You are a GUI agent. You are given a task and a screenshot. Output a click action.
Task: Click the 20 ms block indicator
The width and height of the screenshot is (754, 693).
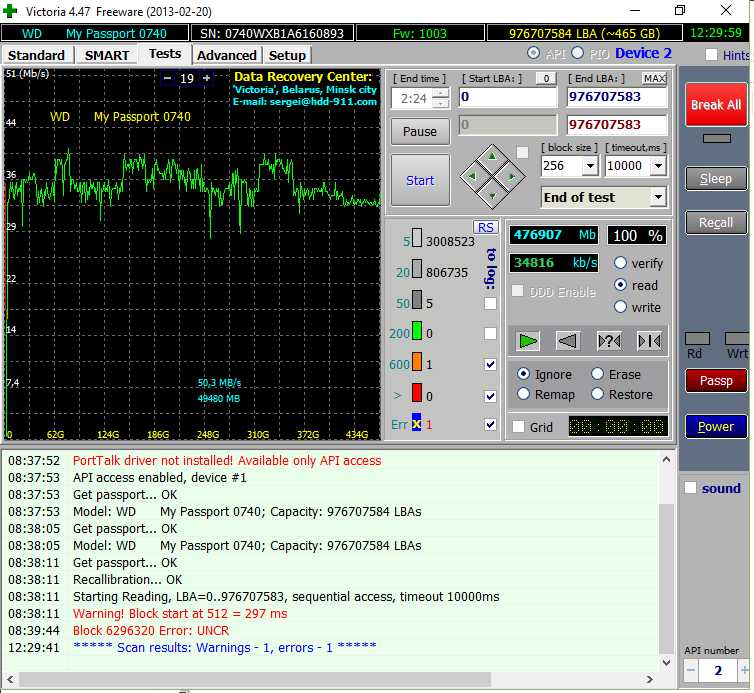pyautogui.click(x=417, y=269)
